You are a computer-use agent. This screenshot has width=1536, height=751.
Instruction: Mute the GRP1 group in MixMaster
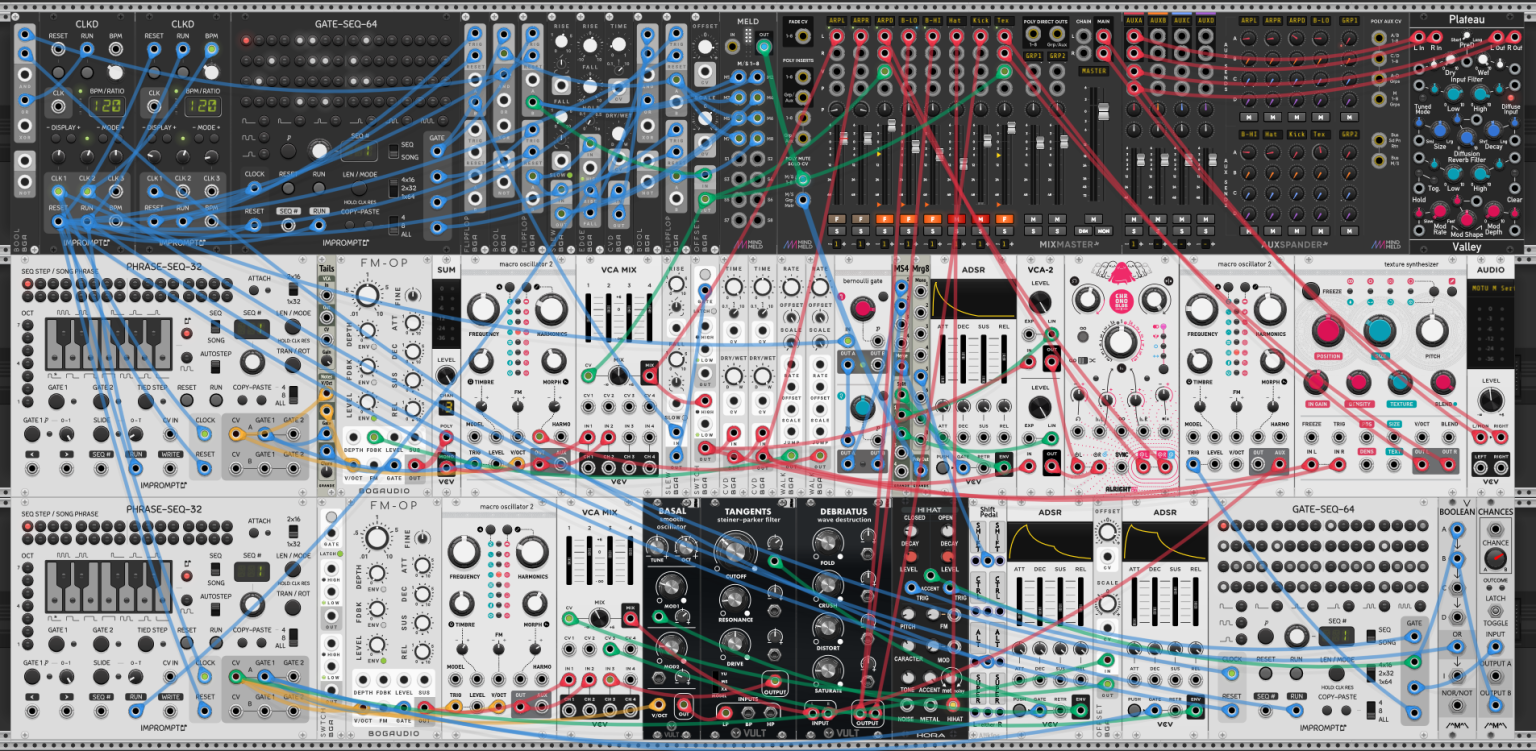click(x=1033, y=219)
